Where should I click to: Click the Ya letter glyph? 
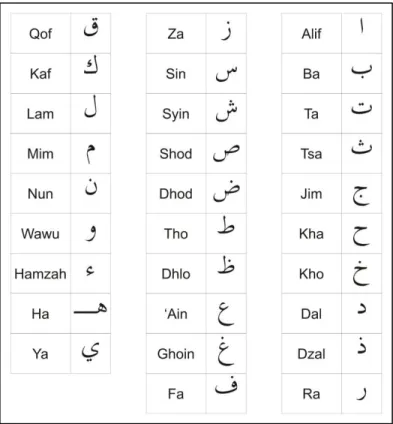coord(90,352)
